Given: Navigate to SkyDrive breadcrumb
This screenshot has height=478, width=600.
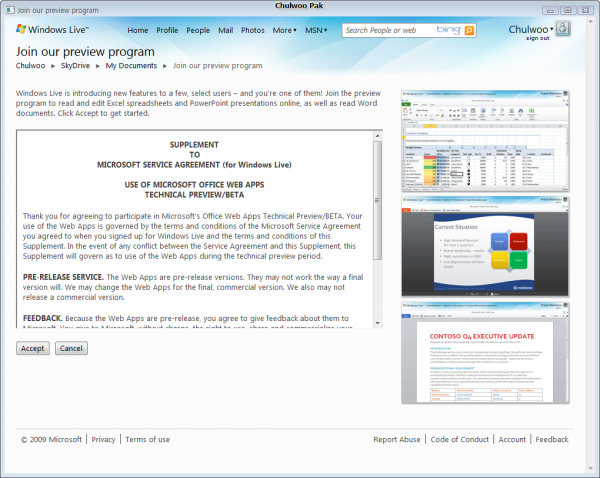Looking at the screenshot, I should (x=75, y=65).
